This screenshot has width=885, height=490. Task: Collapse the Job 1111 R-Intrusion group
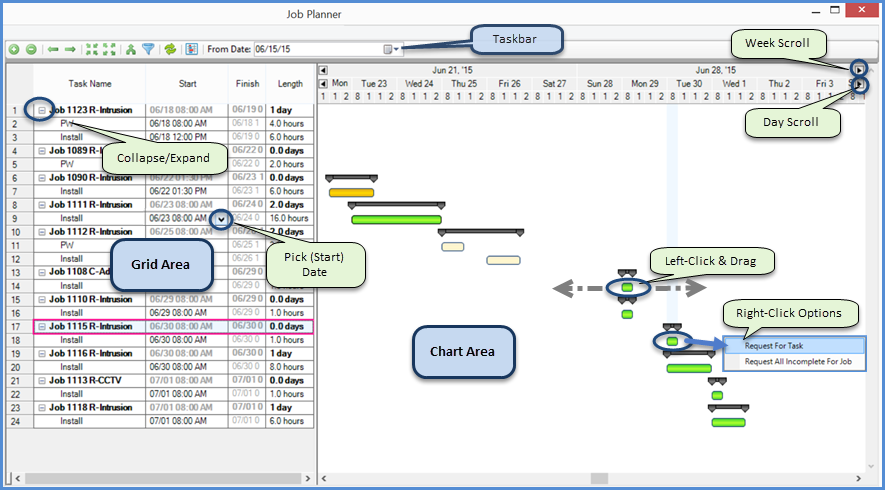(x=41, y=205)
